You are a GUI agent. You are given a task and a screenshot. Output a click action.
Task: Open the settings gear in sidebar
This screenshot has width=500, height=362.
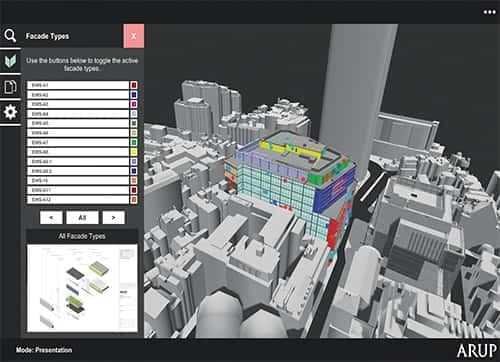[10, 112]
